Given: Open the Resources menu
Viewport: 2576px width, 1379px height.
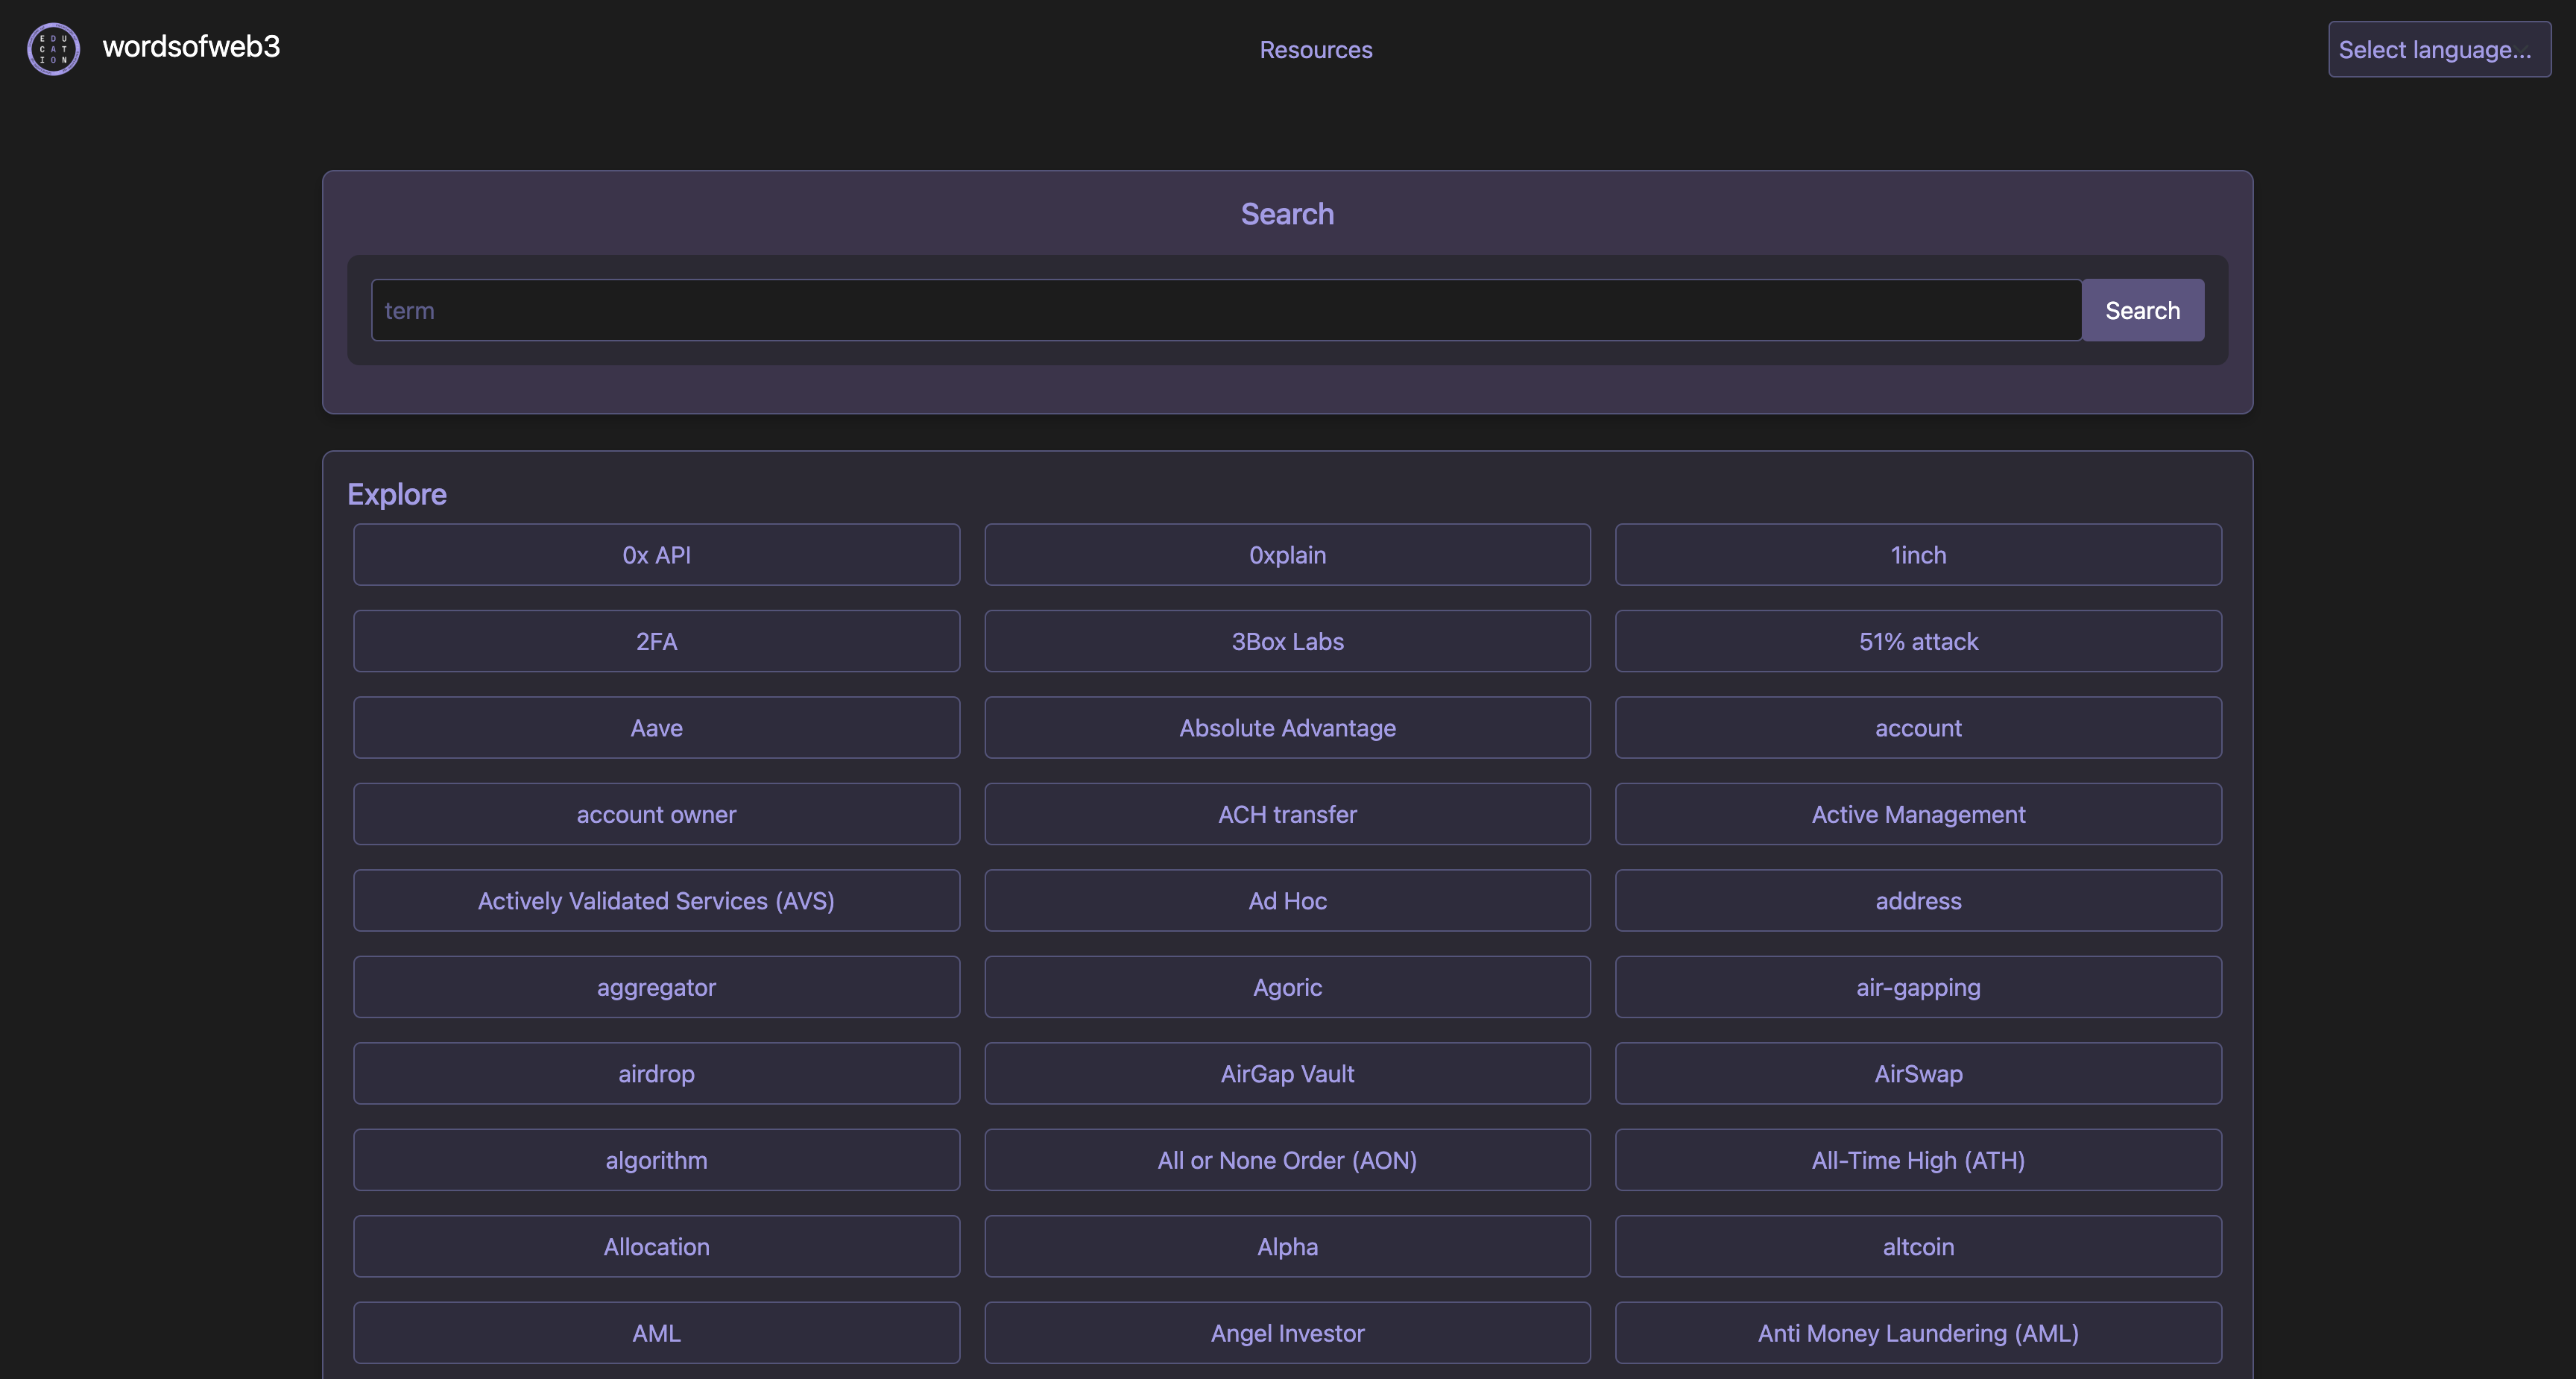Looking at the screenshot, I should 1315,49.
